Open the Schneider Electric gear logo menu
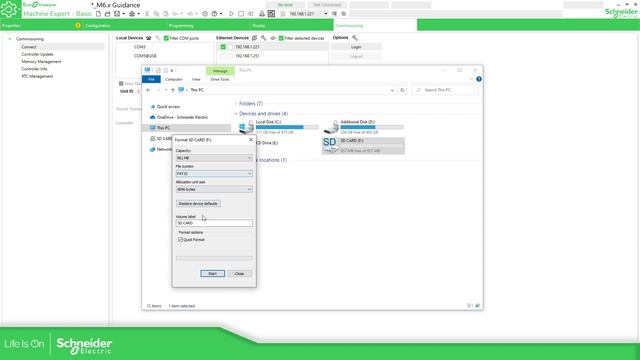640x360 pixels. point(10,9)
